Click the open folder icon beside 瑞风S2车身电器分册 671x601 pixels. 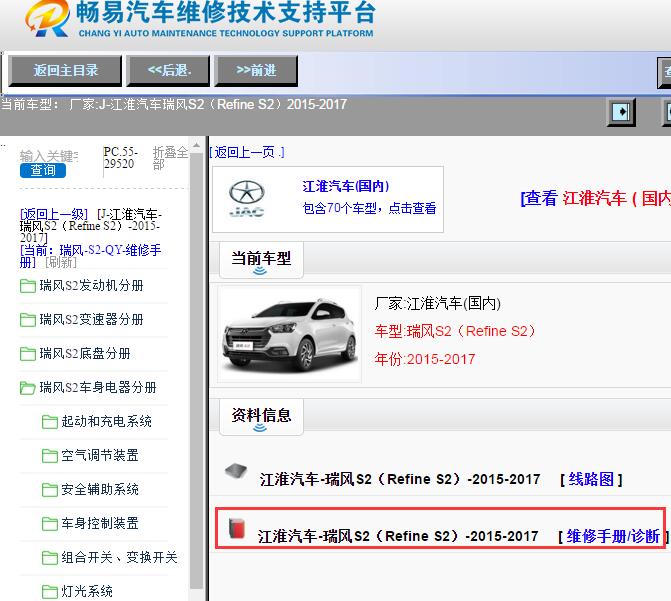tap(28, 388)
